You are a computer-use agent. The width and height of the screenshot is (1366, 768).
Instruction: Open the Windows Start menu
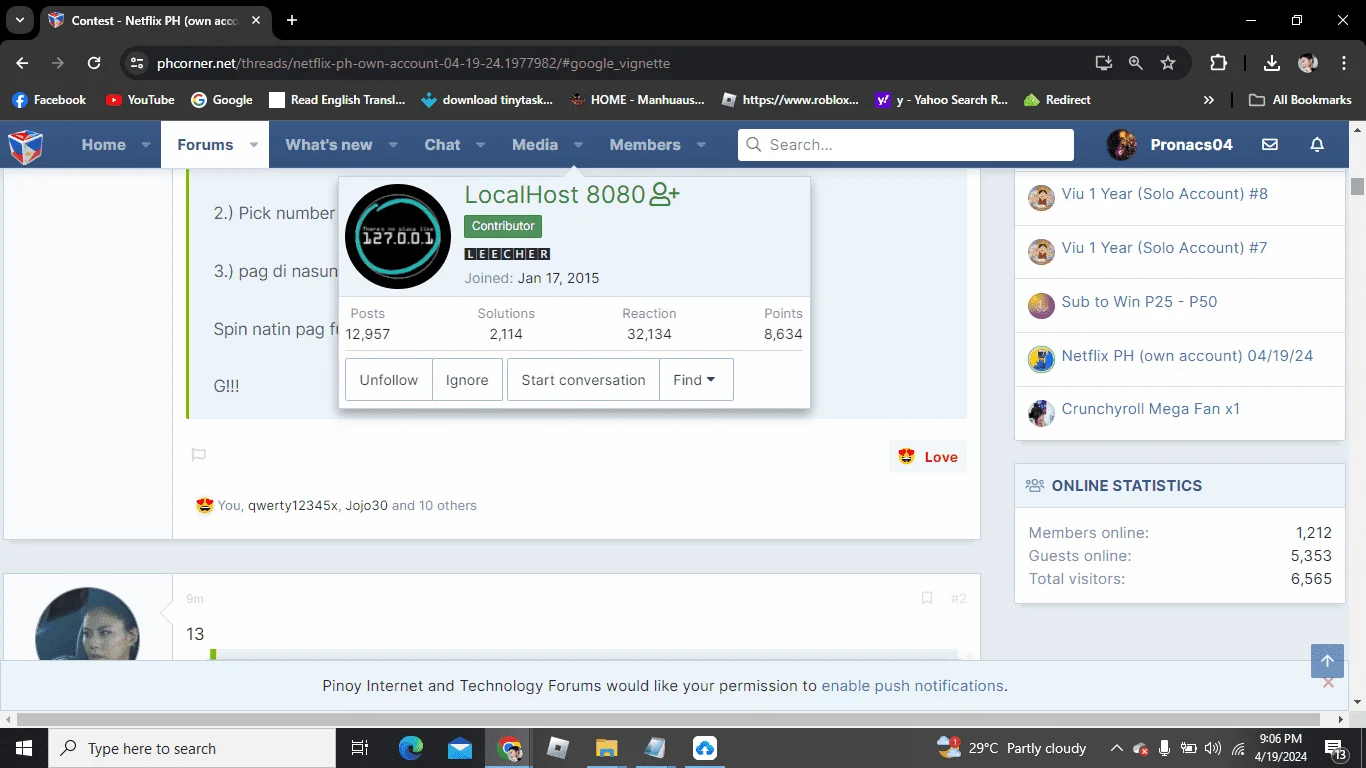pos(24,748)
